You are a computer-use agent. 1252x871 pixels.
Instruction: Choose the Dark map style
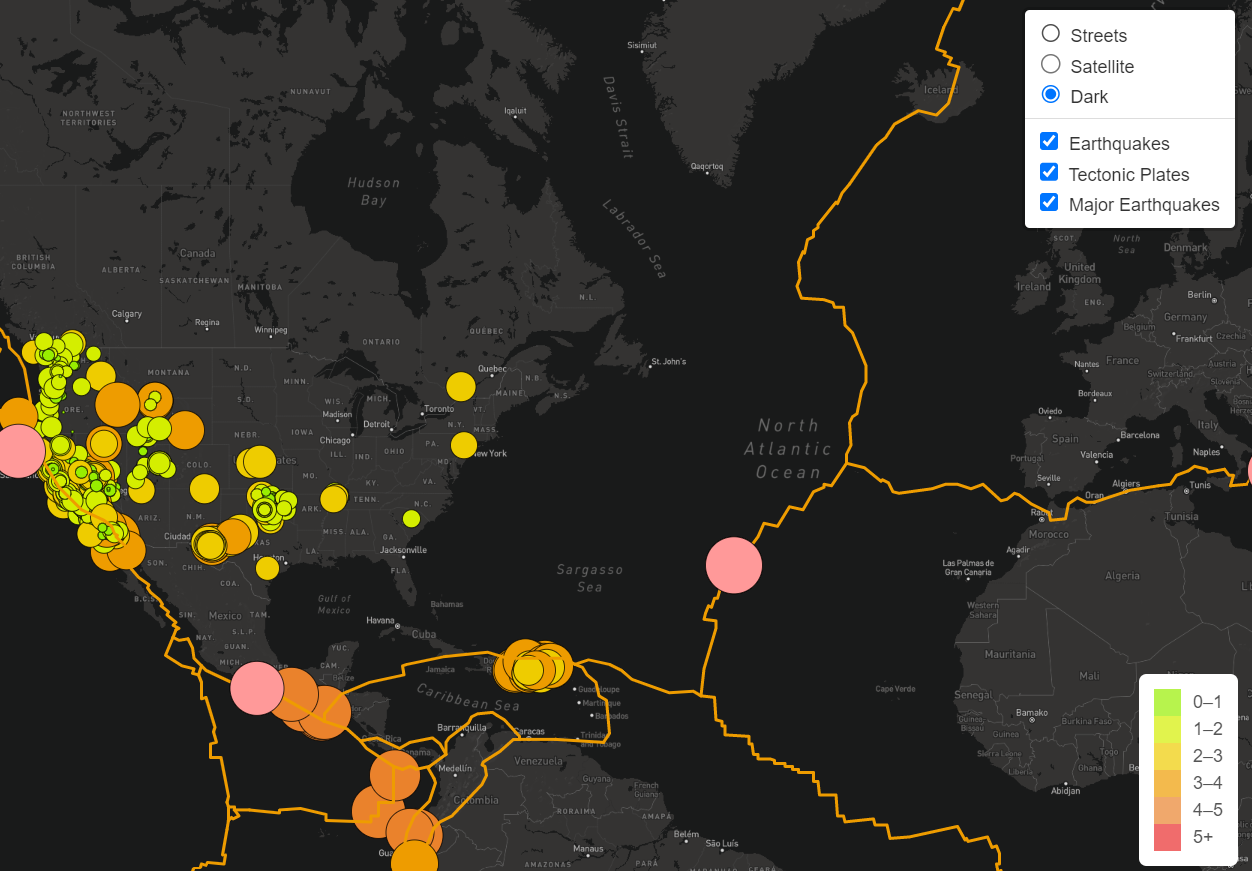[x=1050, y=94]
